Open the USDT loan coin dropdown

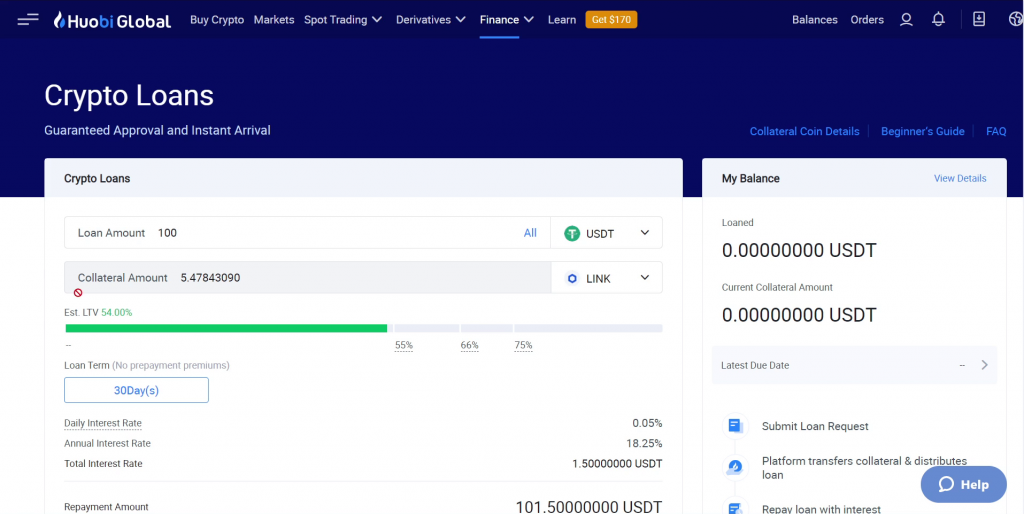coord(606,233)
